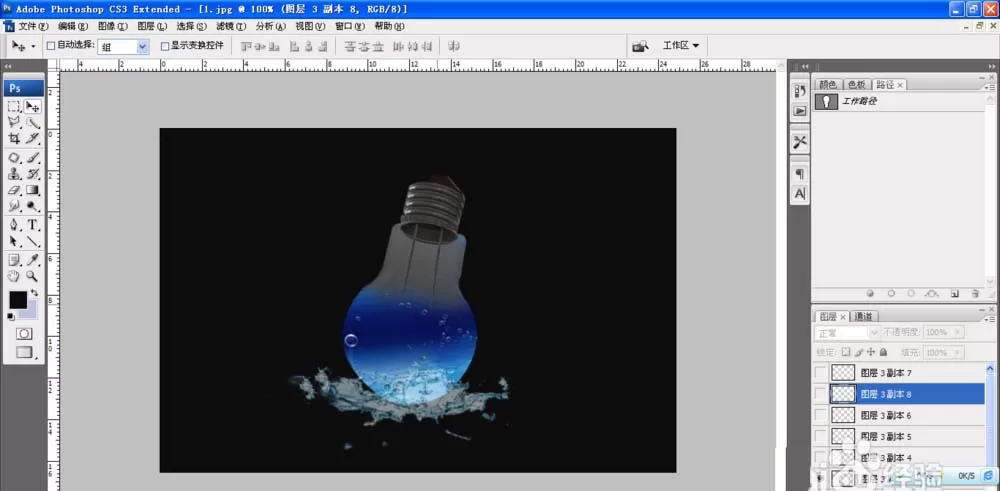Open the History panel icon in dock
Screen dimensions: 1000x491
(800, 91)
